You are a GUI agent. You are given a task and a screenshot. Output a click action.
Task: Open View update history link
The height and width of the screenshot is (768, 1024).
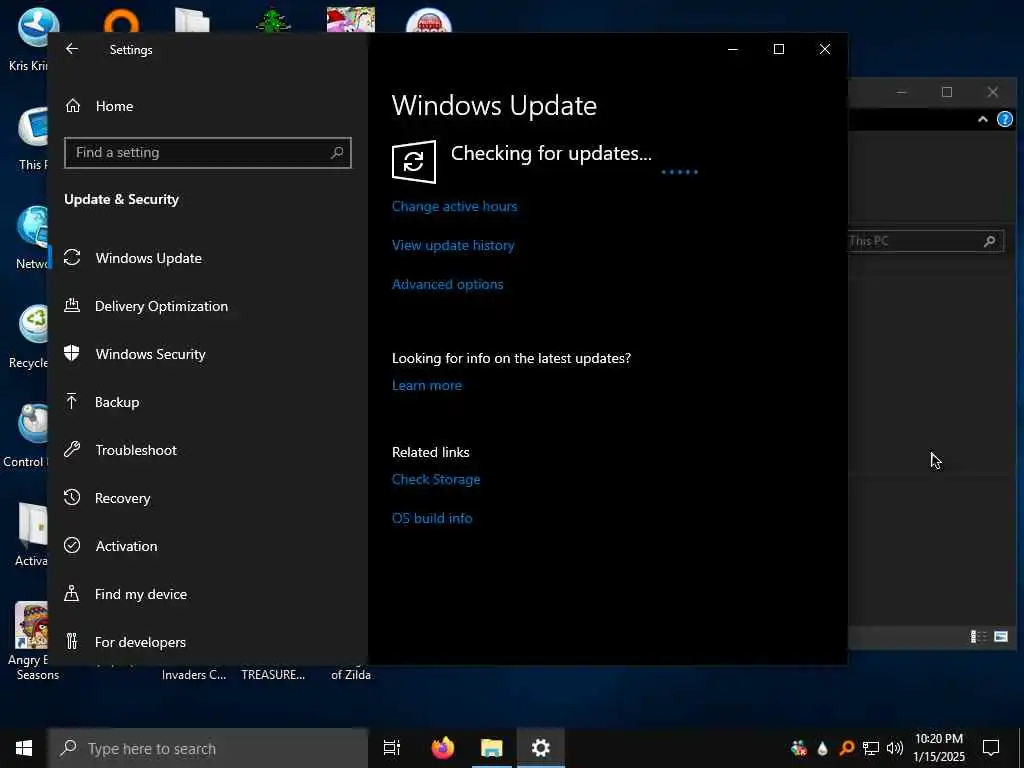(x=453, y=246)
